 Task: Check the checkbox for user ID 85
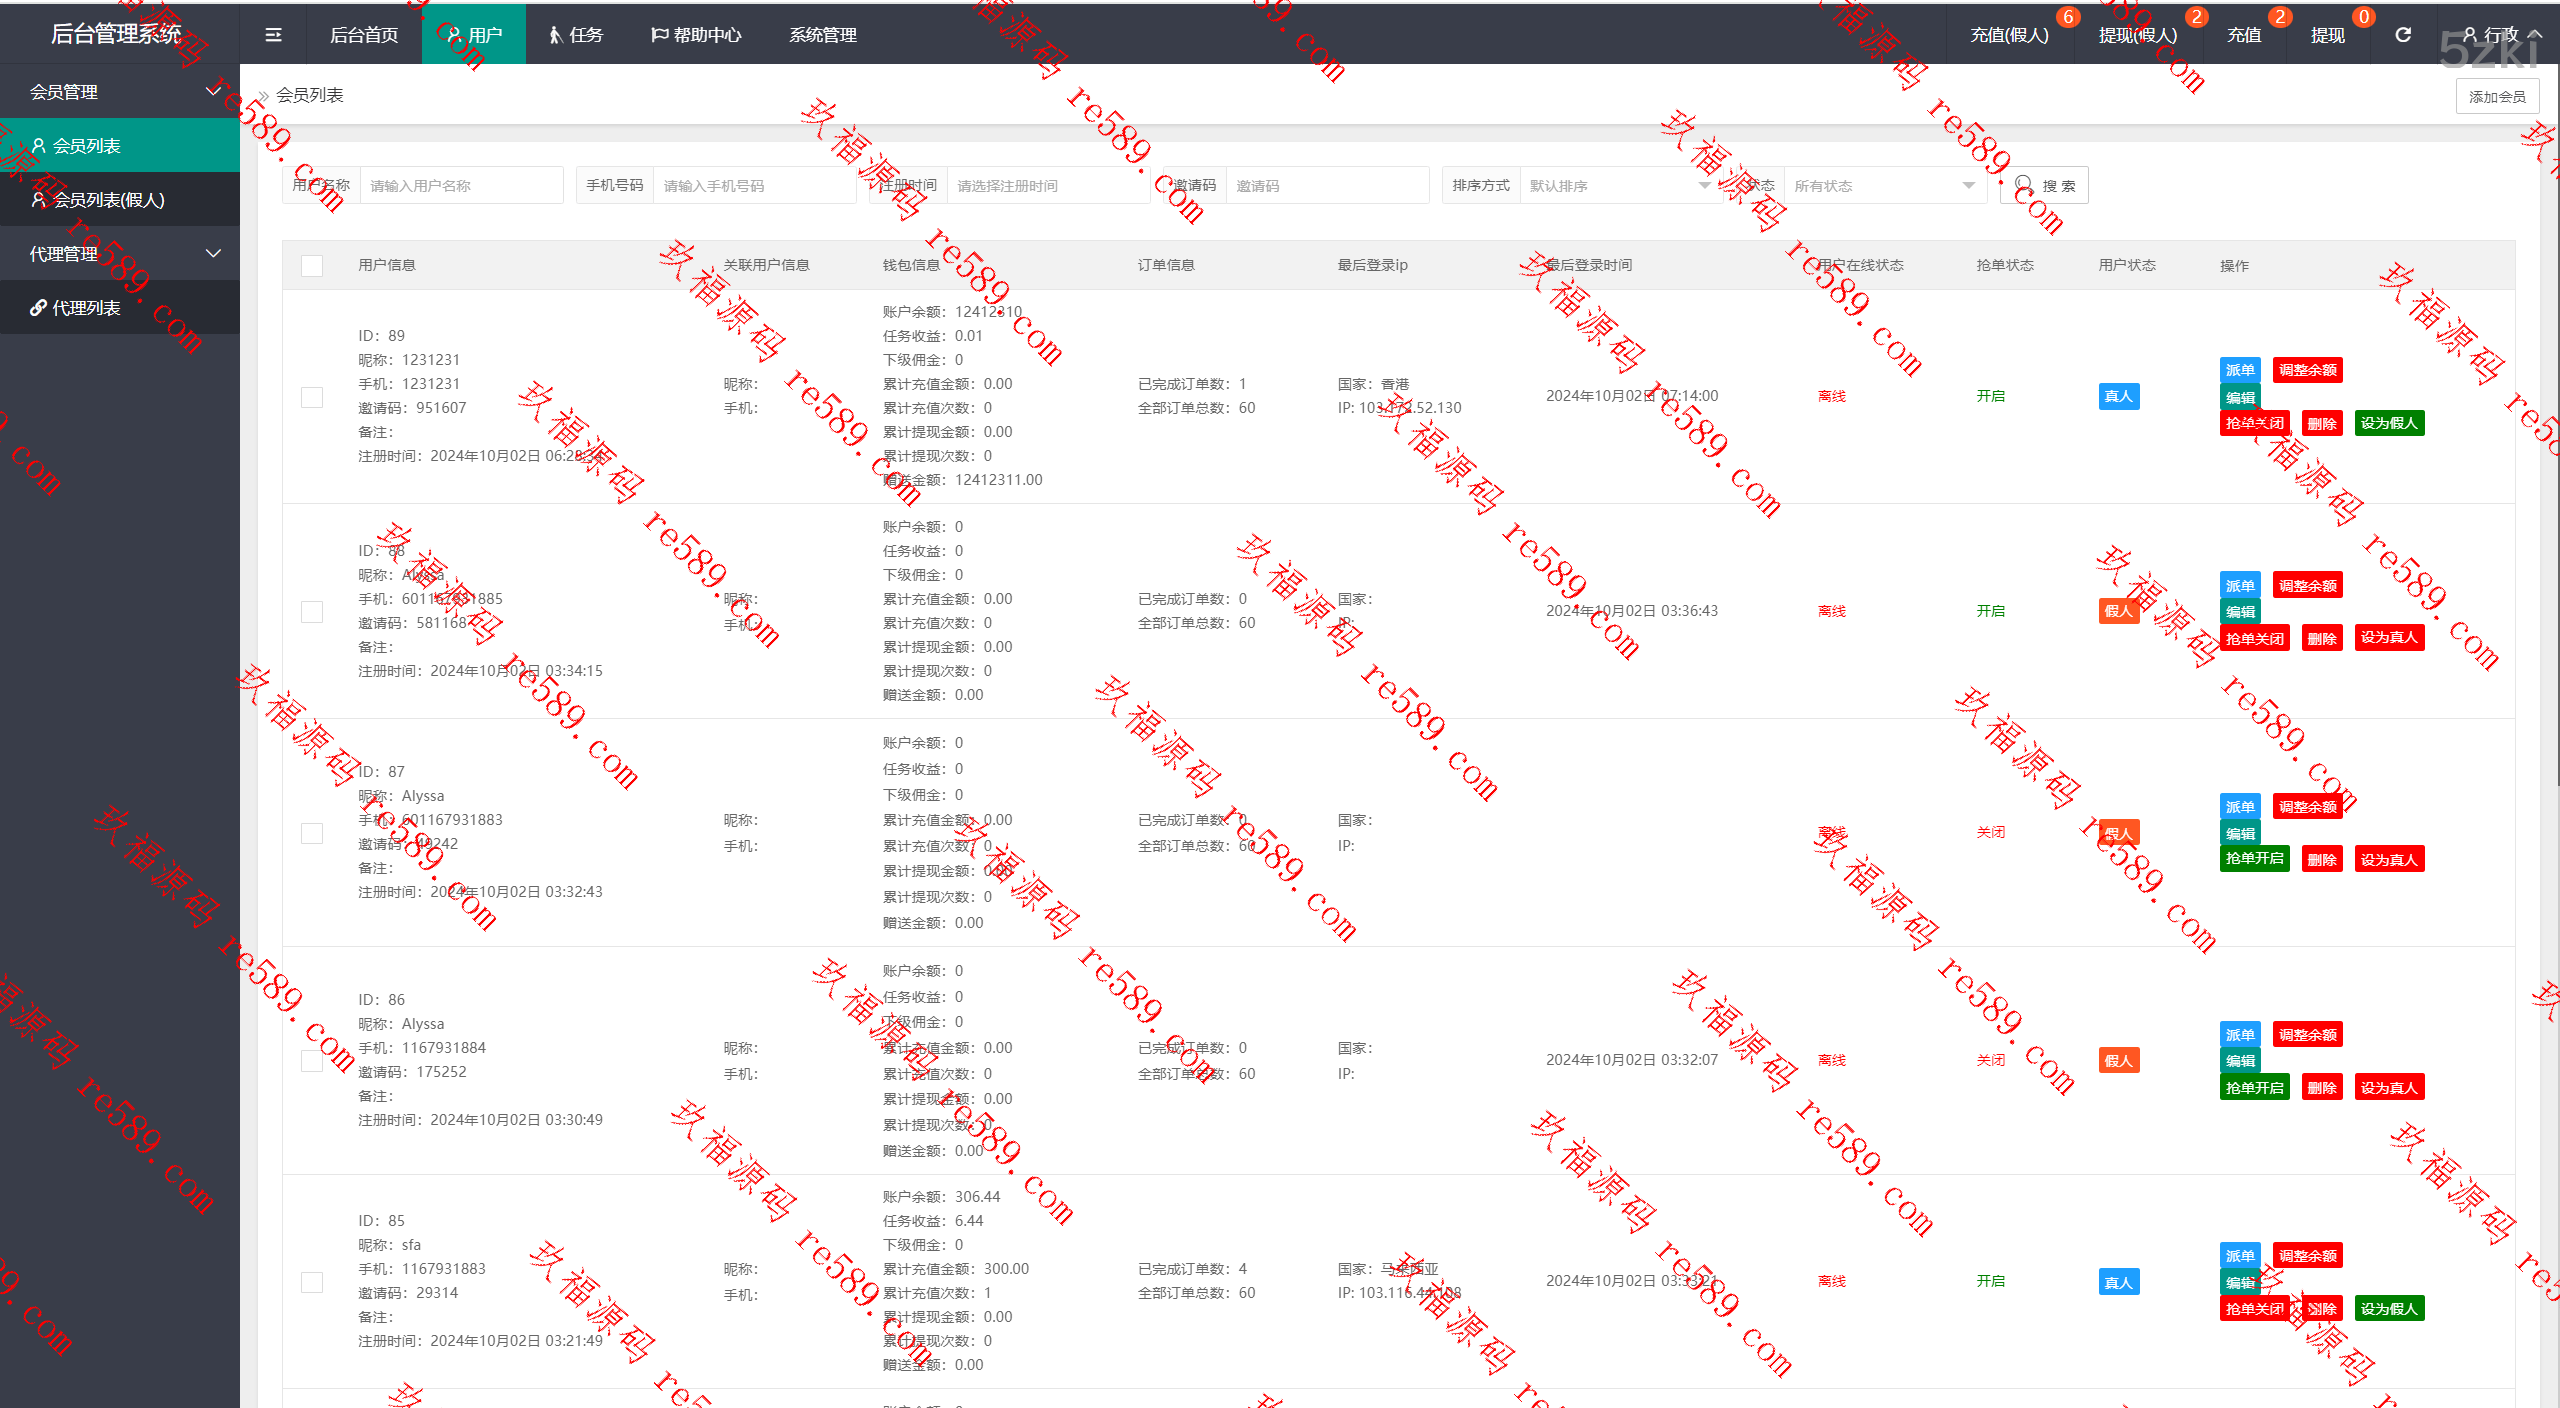pos(312,1282)
